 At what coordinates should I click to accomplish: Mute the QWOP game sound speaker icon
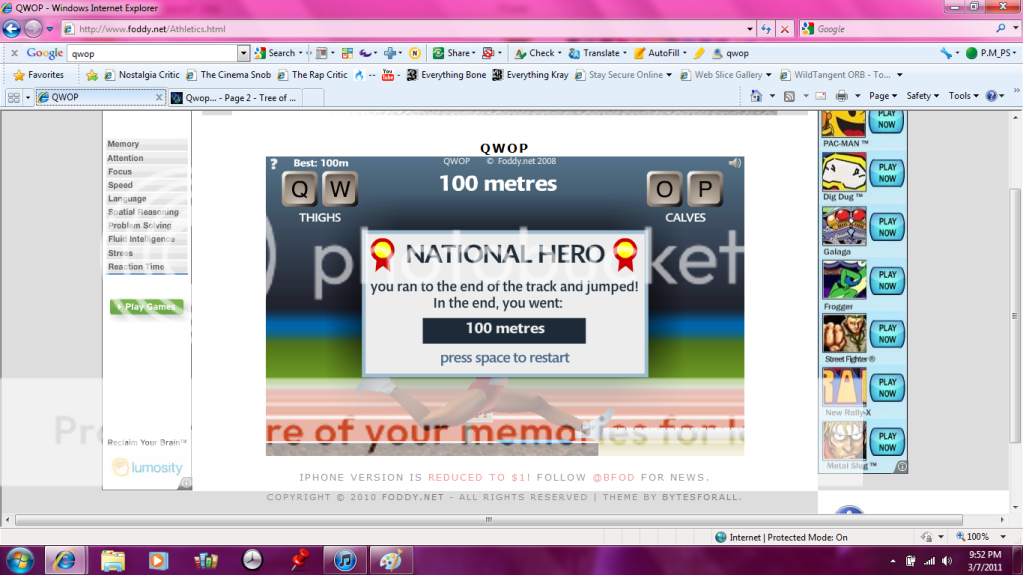click(x=735, y=163)
